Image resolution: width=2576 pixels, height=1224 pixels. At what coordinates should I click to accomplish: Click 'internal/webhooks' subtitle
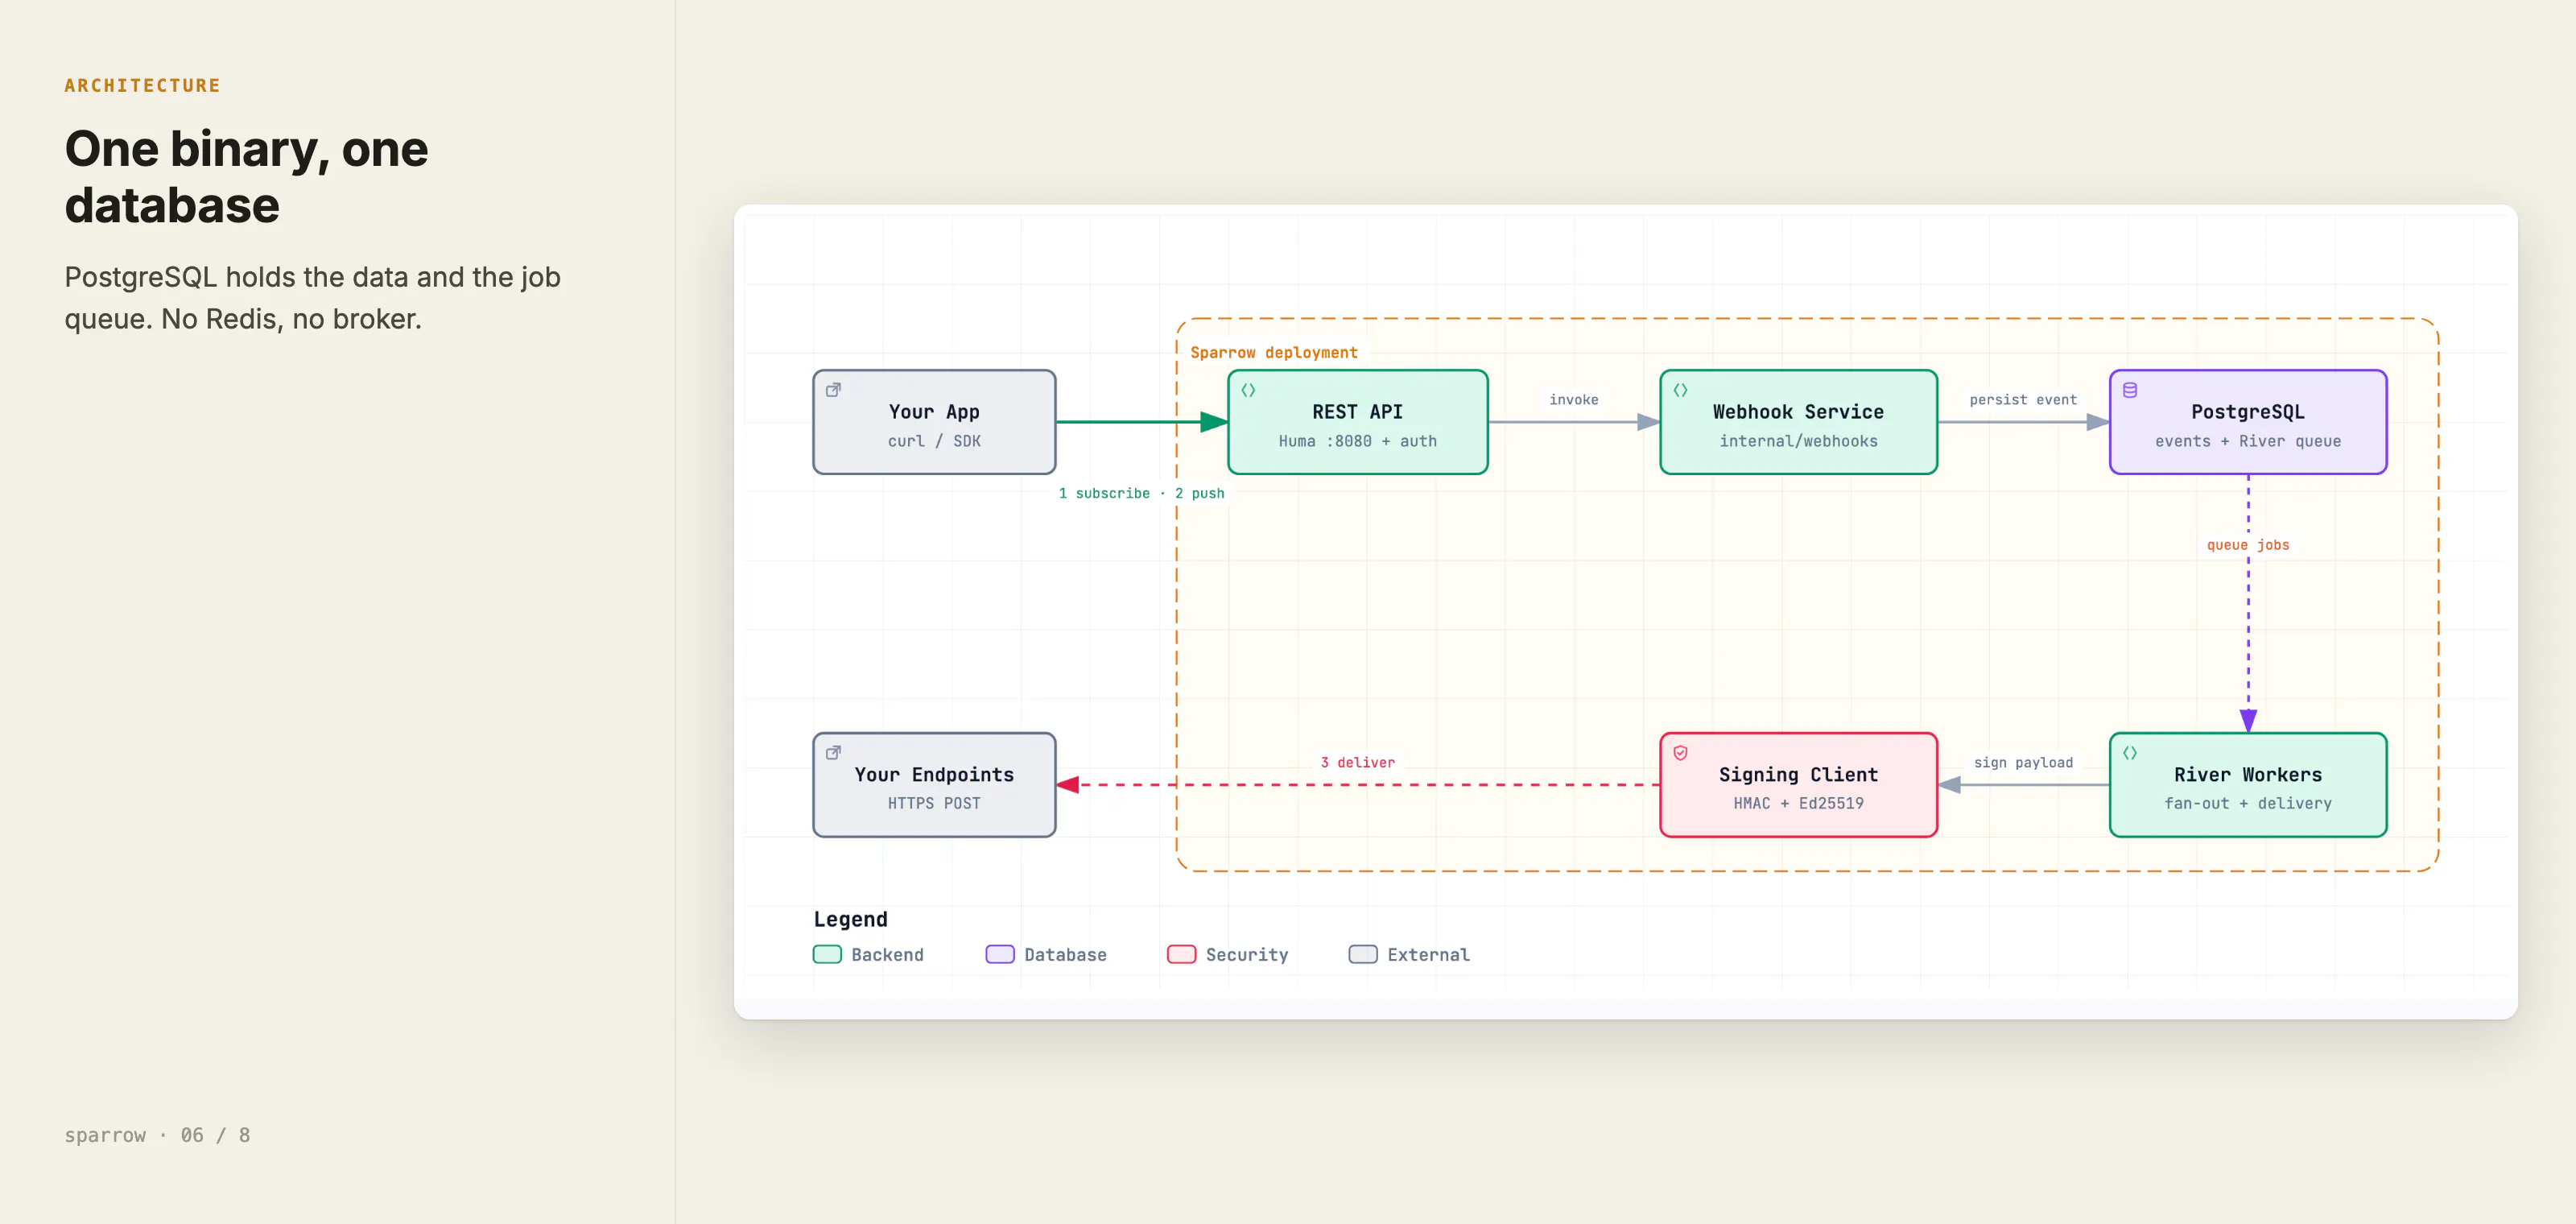(x=1798, y=441)
